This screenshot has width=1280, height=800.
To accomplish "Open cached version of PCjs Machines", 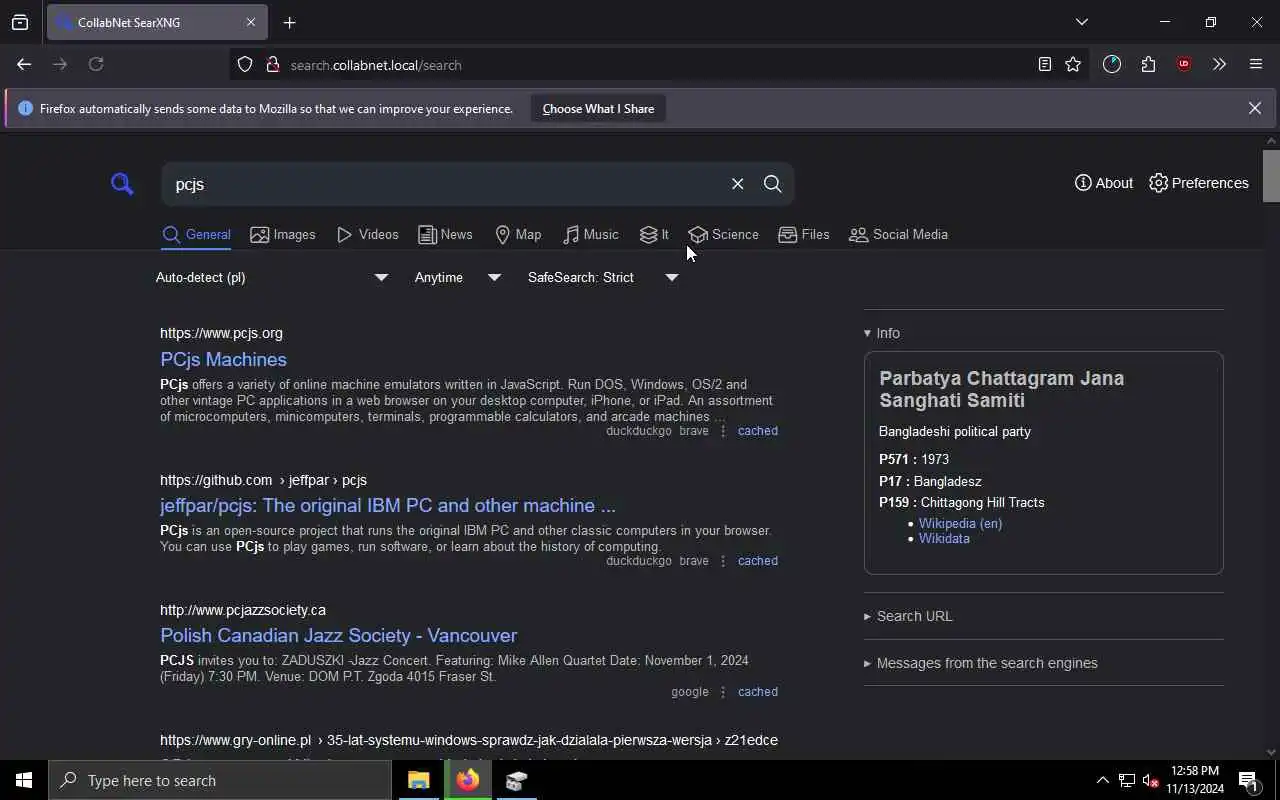I will (x=758, y=431).
